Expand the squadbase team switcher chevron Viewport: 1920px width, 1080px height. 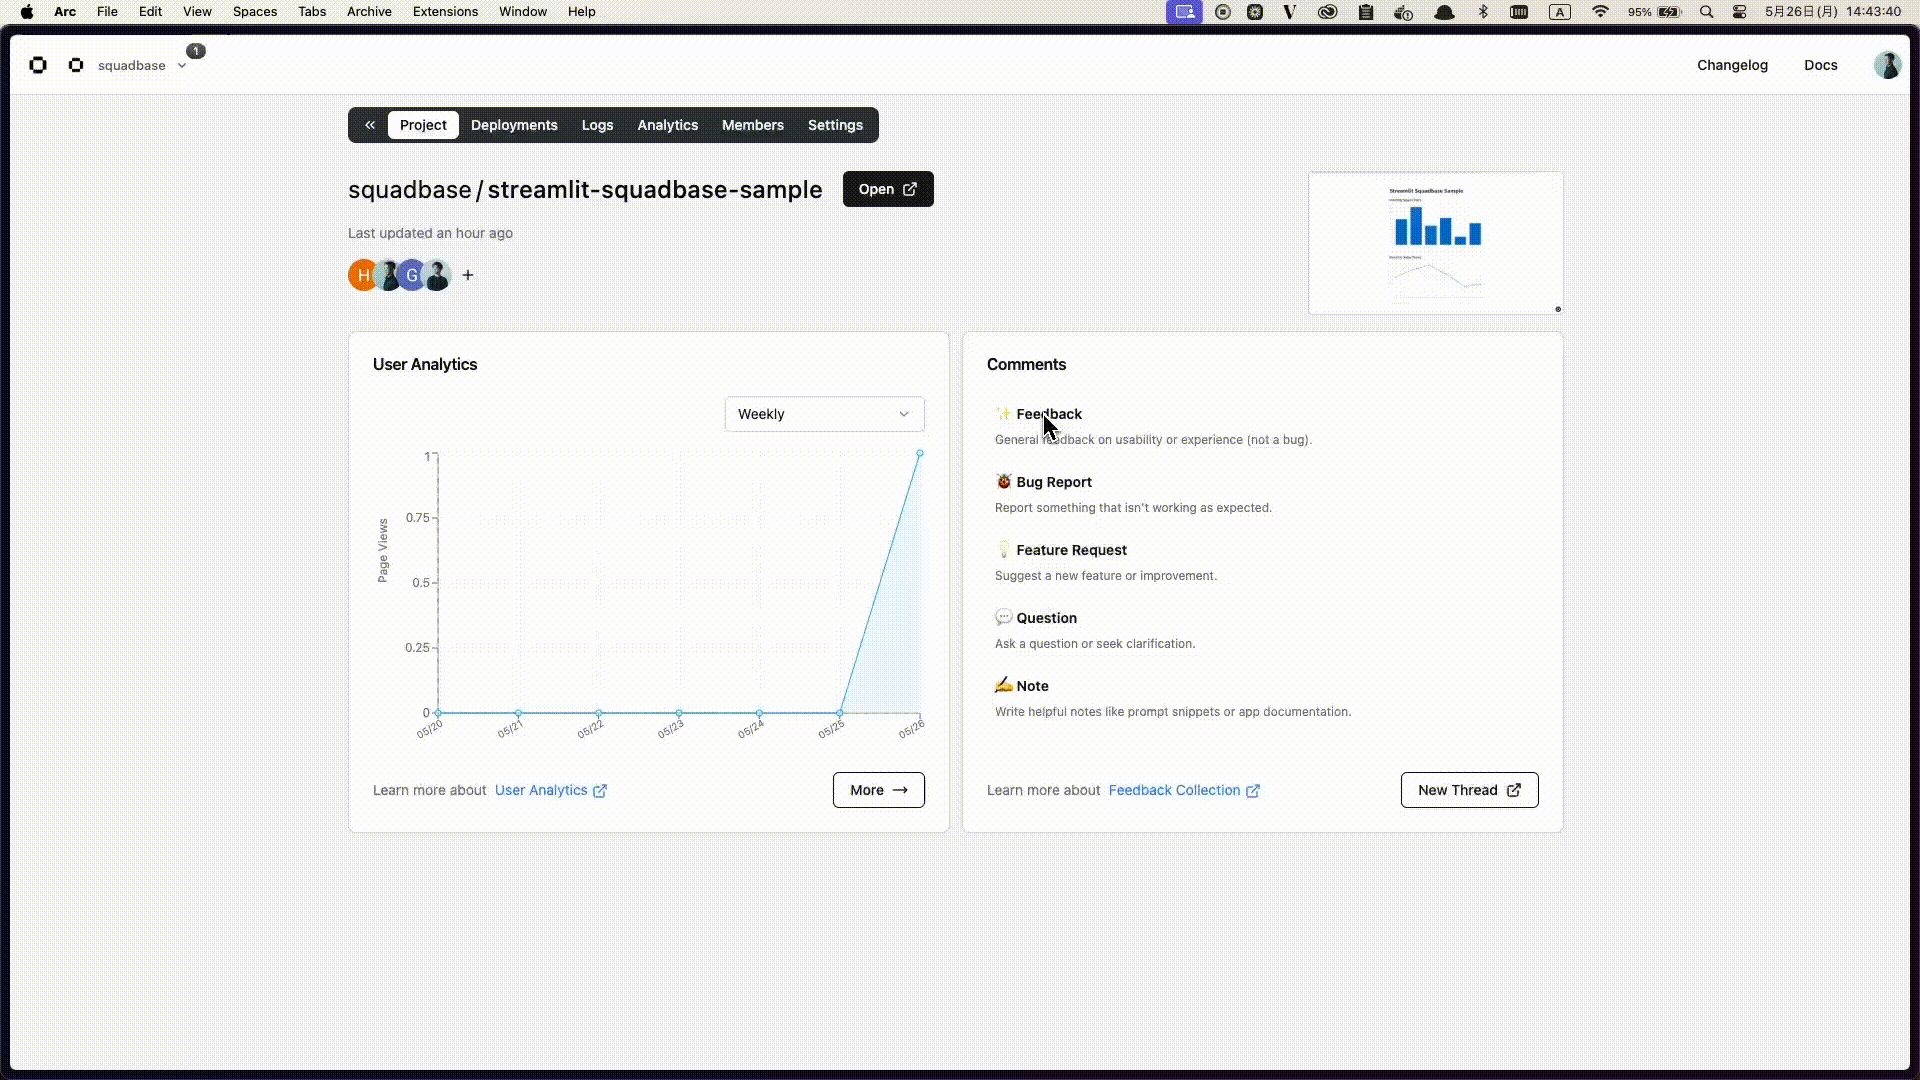pos(182,66)
